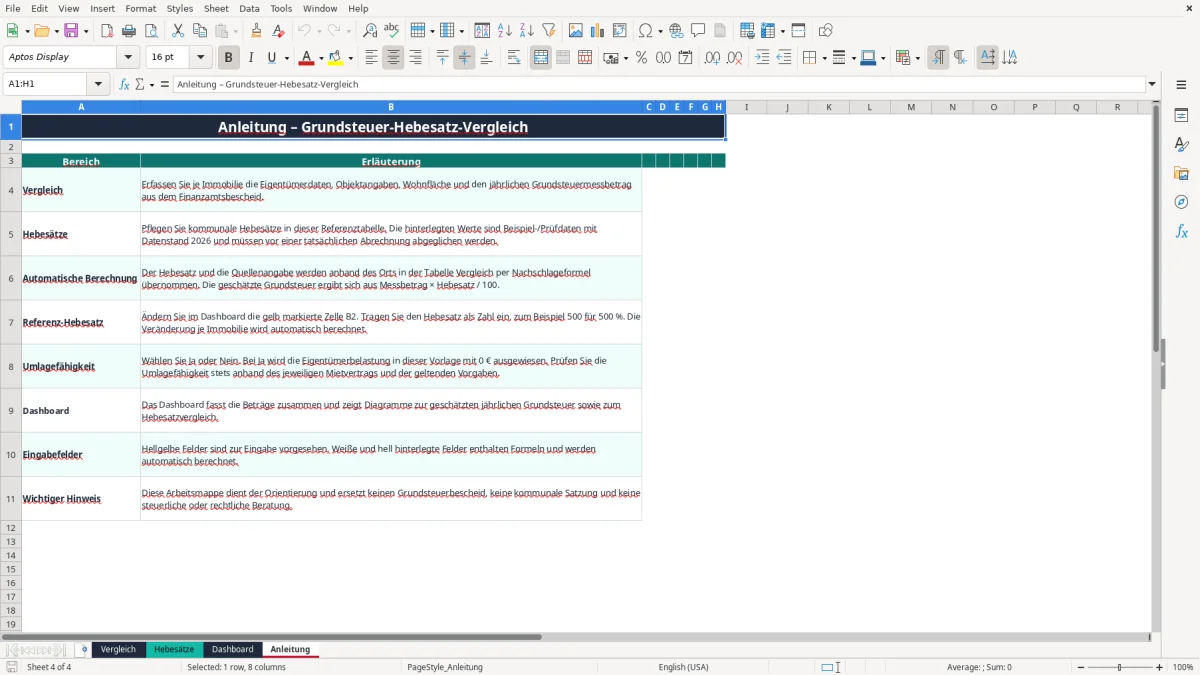Click yellow background color swatch
The width and height of the screenshot is (1200, 675).
pyautogui.click(x=336, y=58)
